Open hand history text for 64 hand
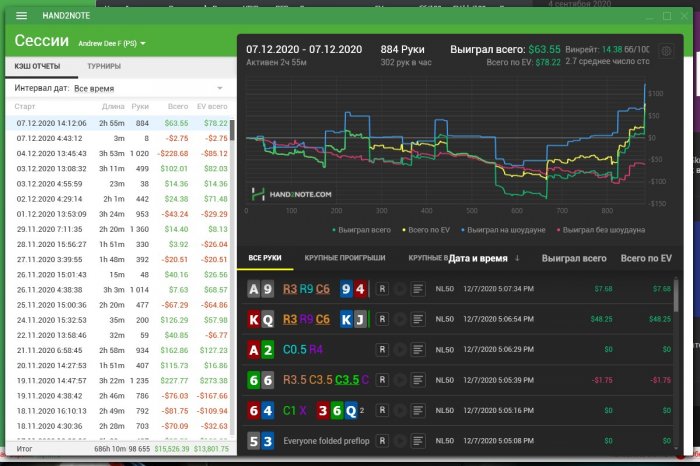Image resolution: width=700 pixels, height=466 pixels. tap(417, 410)
